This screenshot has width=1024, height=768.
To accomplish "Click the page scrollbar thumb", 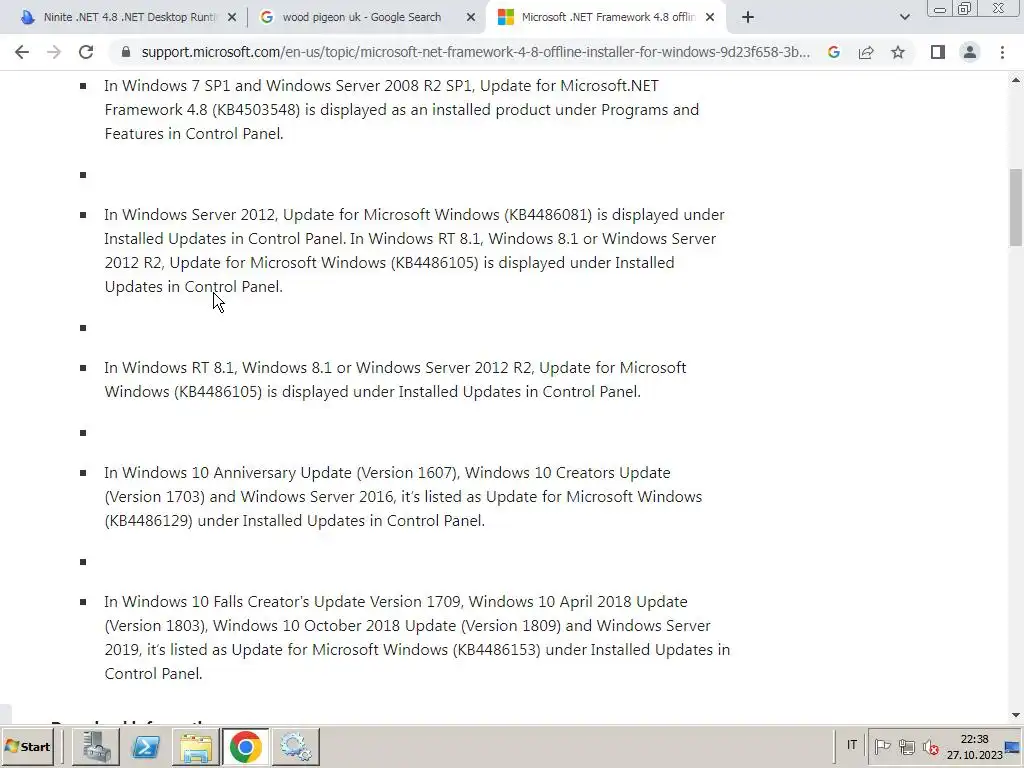I will [x=1016, y=207].
